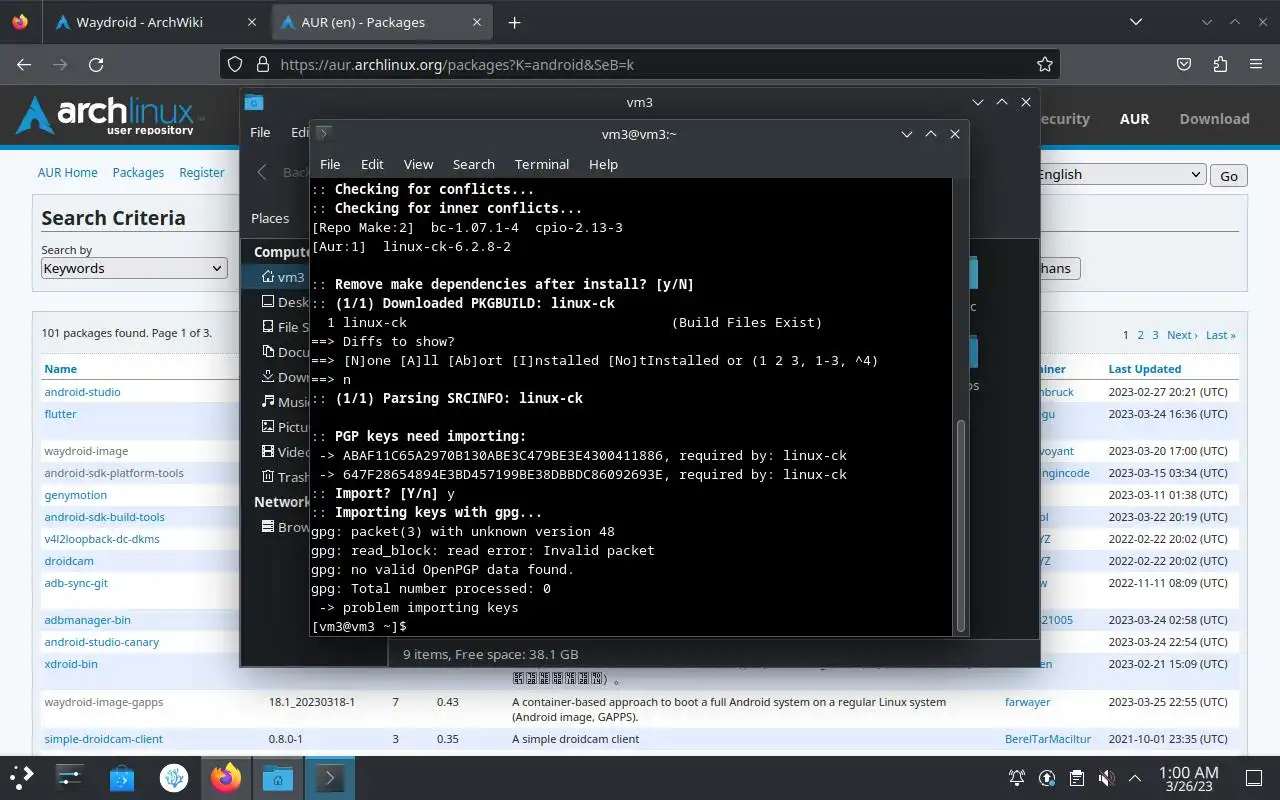The height and width of the screenshot is (800, 1280).
Task: Open flutter package link
Action: (x=60, y=414)
